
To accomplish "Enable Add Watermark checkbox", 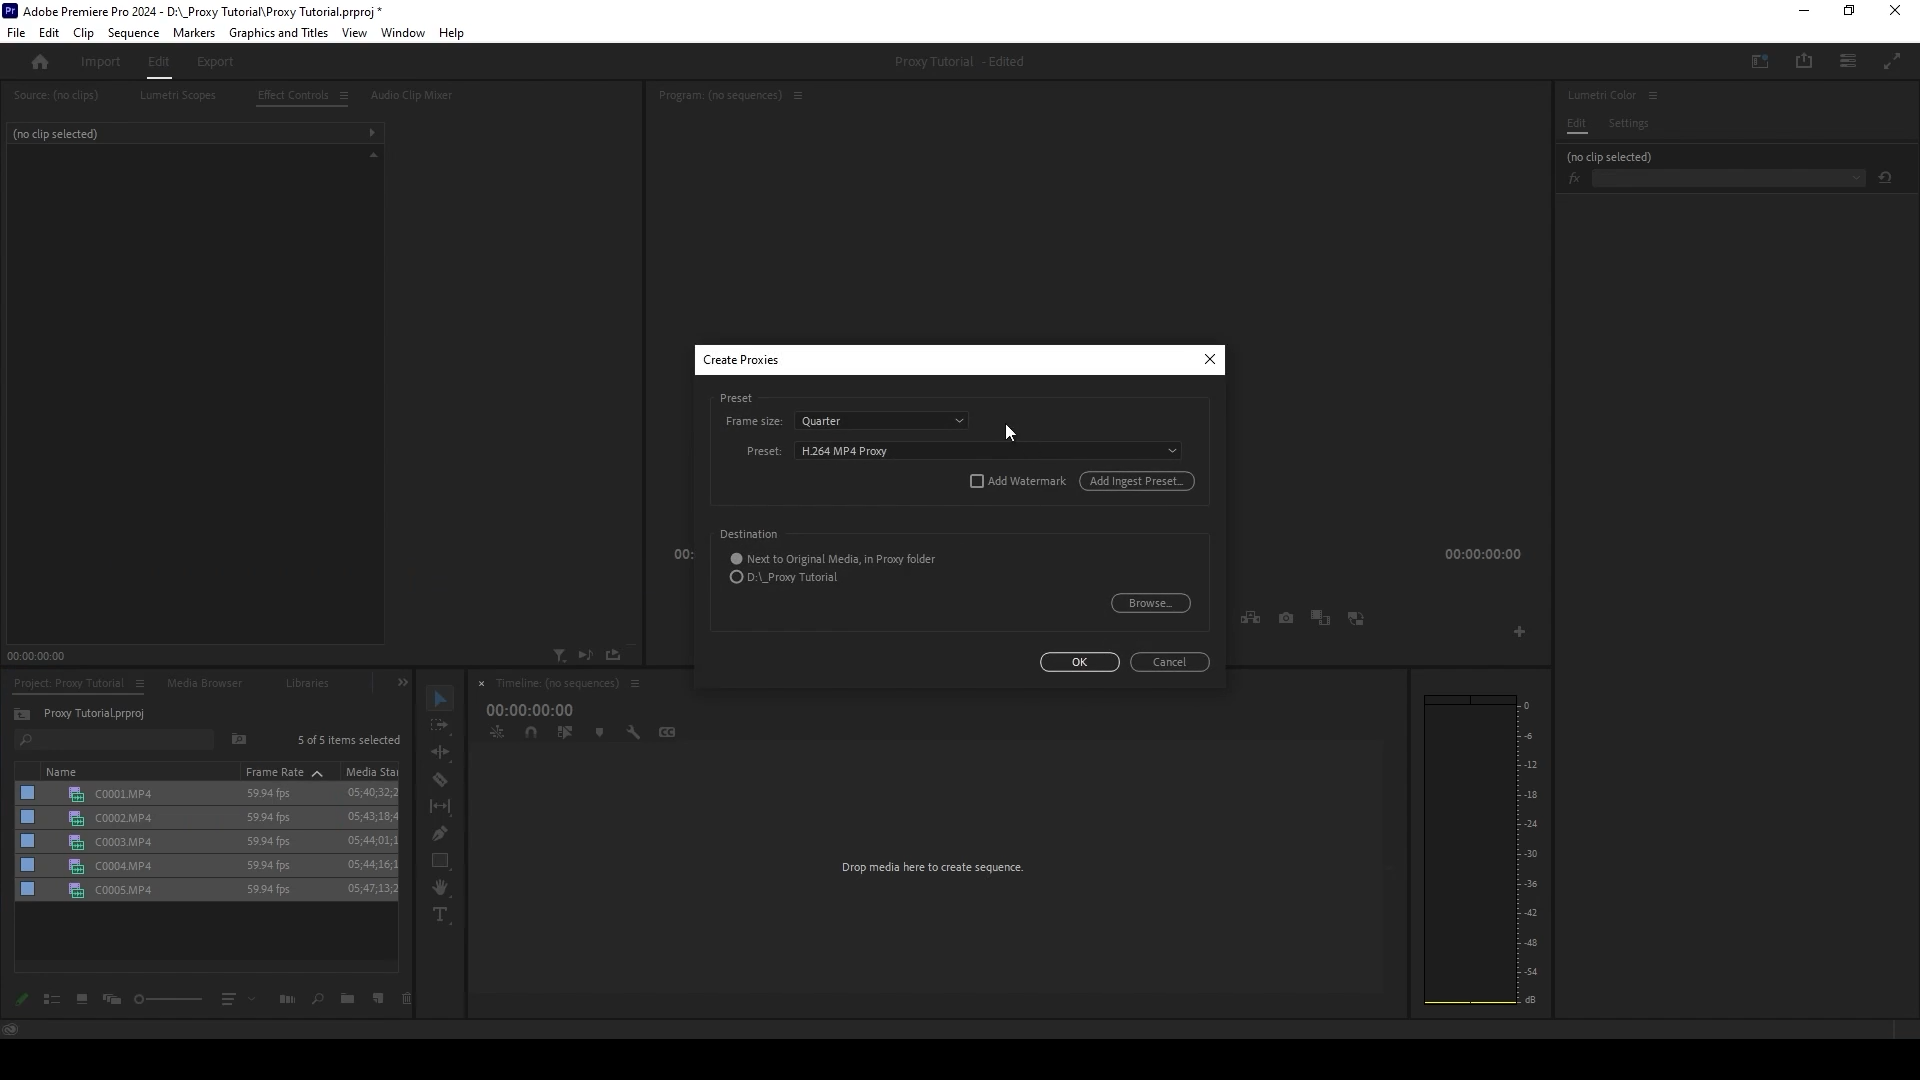I will [x=977, y=482].
